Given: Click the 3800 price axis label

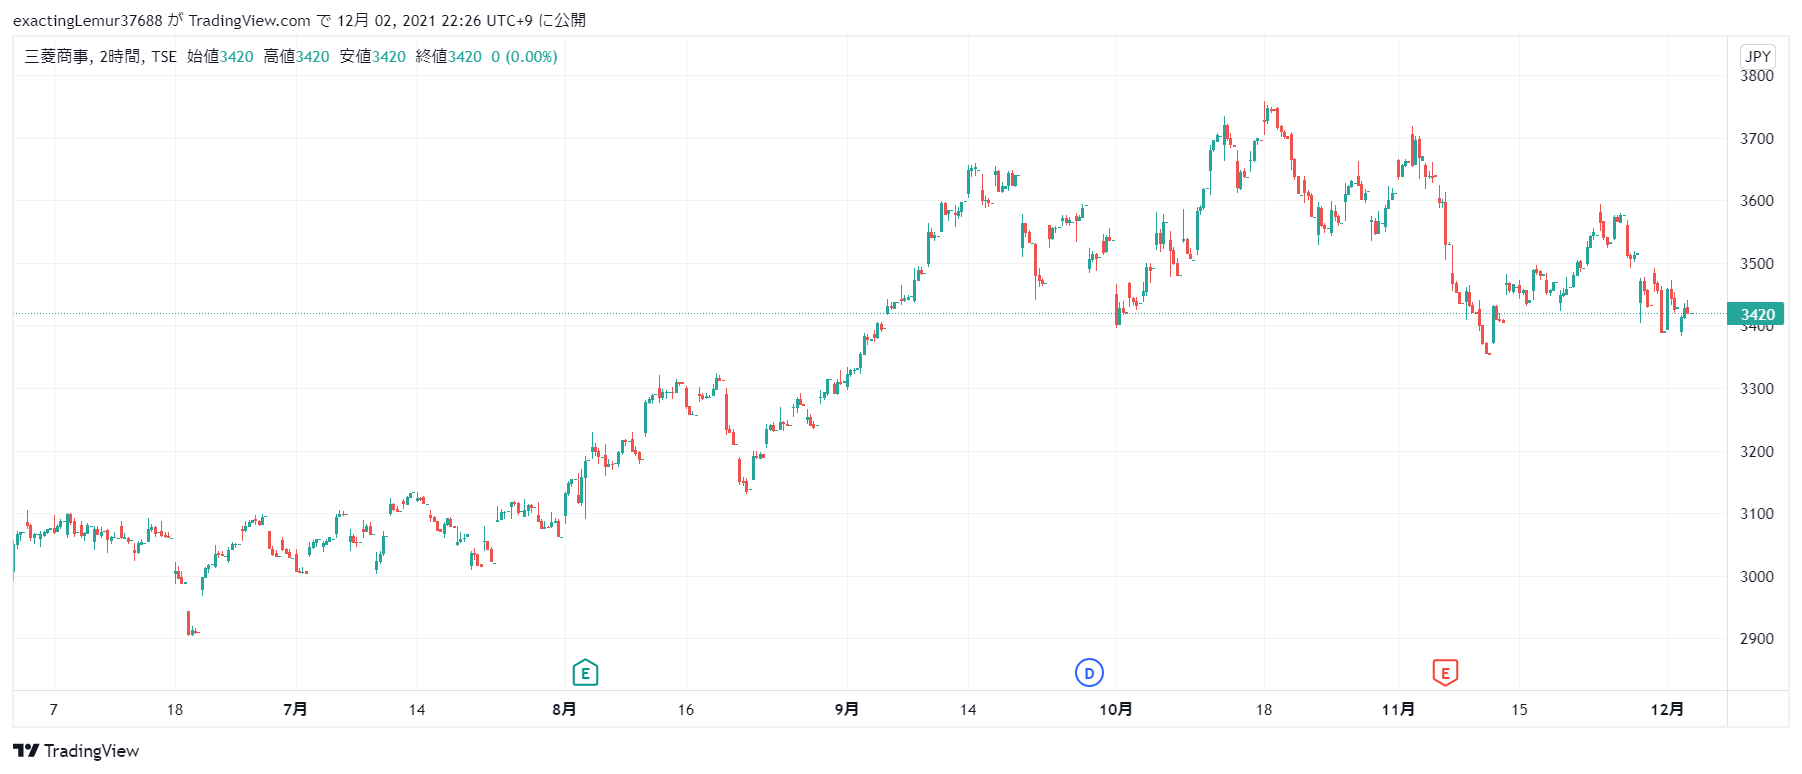Looking at the screenshot, I should 1757,76.
